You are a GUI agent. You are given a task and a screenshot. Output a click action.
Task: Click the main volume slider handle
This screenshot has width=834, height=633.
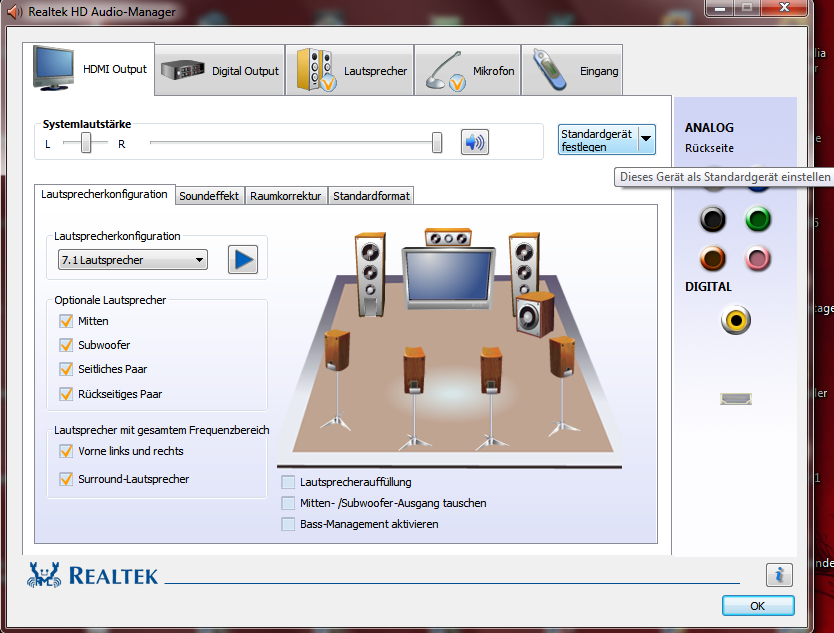(x=437, y=143)
